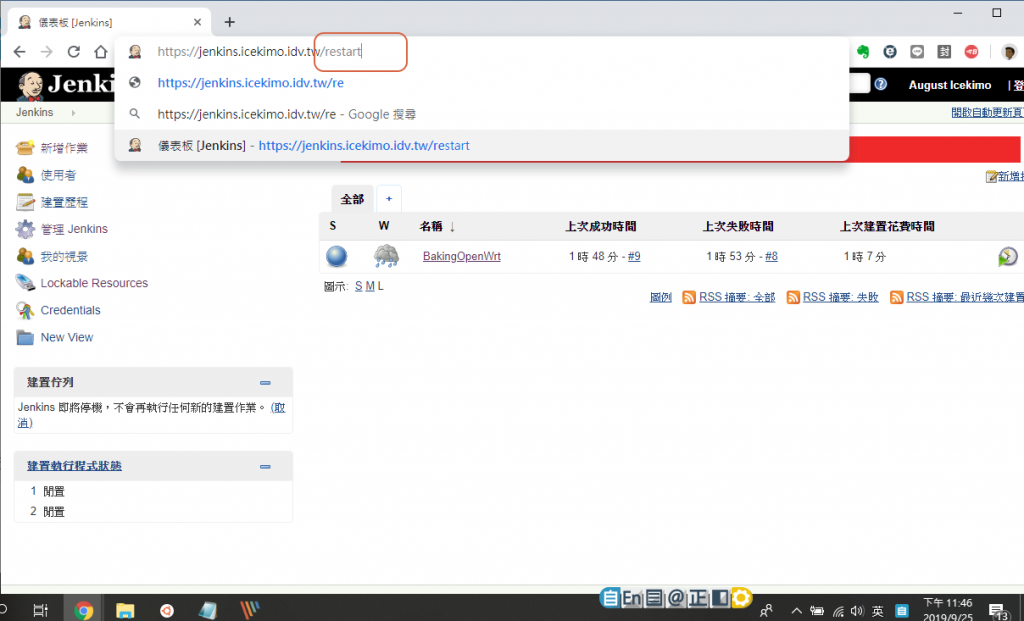1024x621 pixels.
Task: Open the Chrome profile avatar
Action: click(x=1009, y=52)
